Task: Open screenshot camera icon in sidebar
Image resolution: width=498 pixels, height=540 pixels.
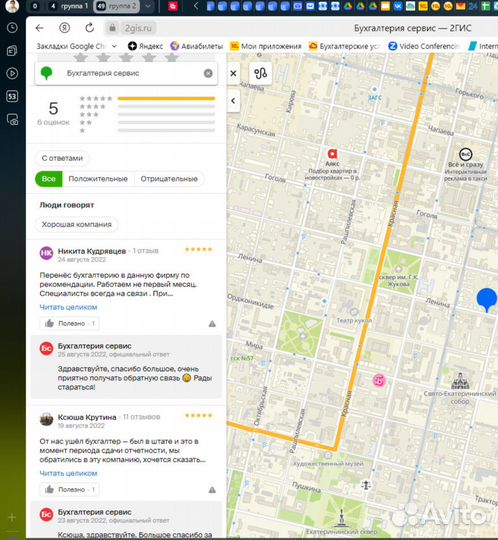Action: pyautogui.click(x=12, y=120)
